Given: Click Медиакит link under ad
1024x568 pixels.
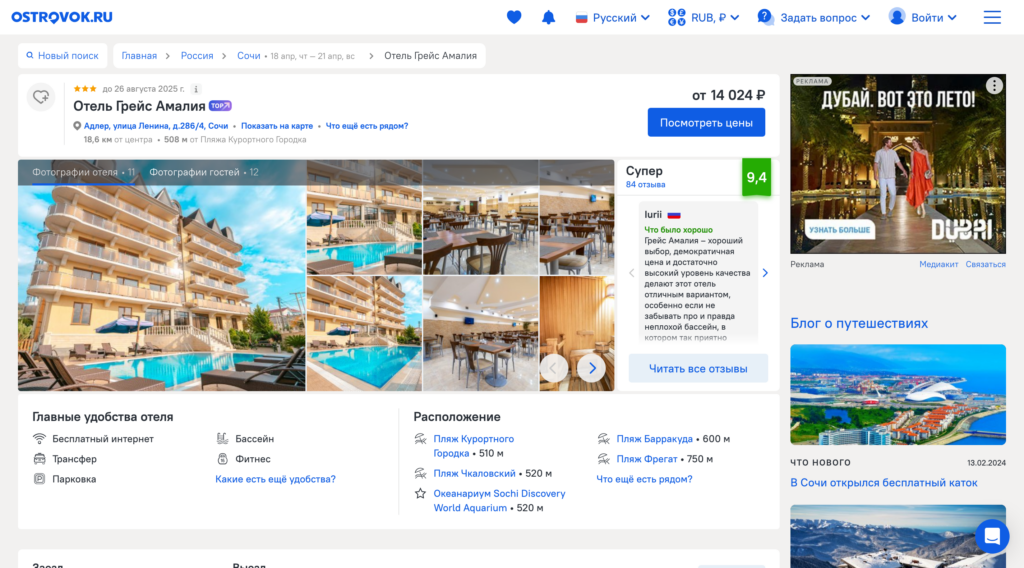Looking at the screenshot, I should coord(938,264).
